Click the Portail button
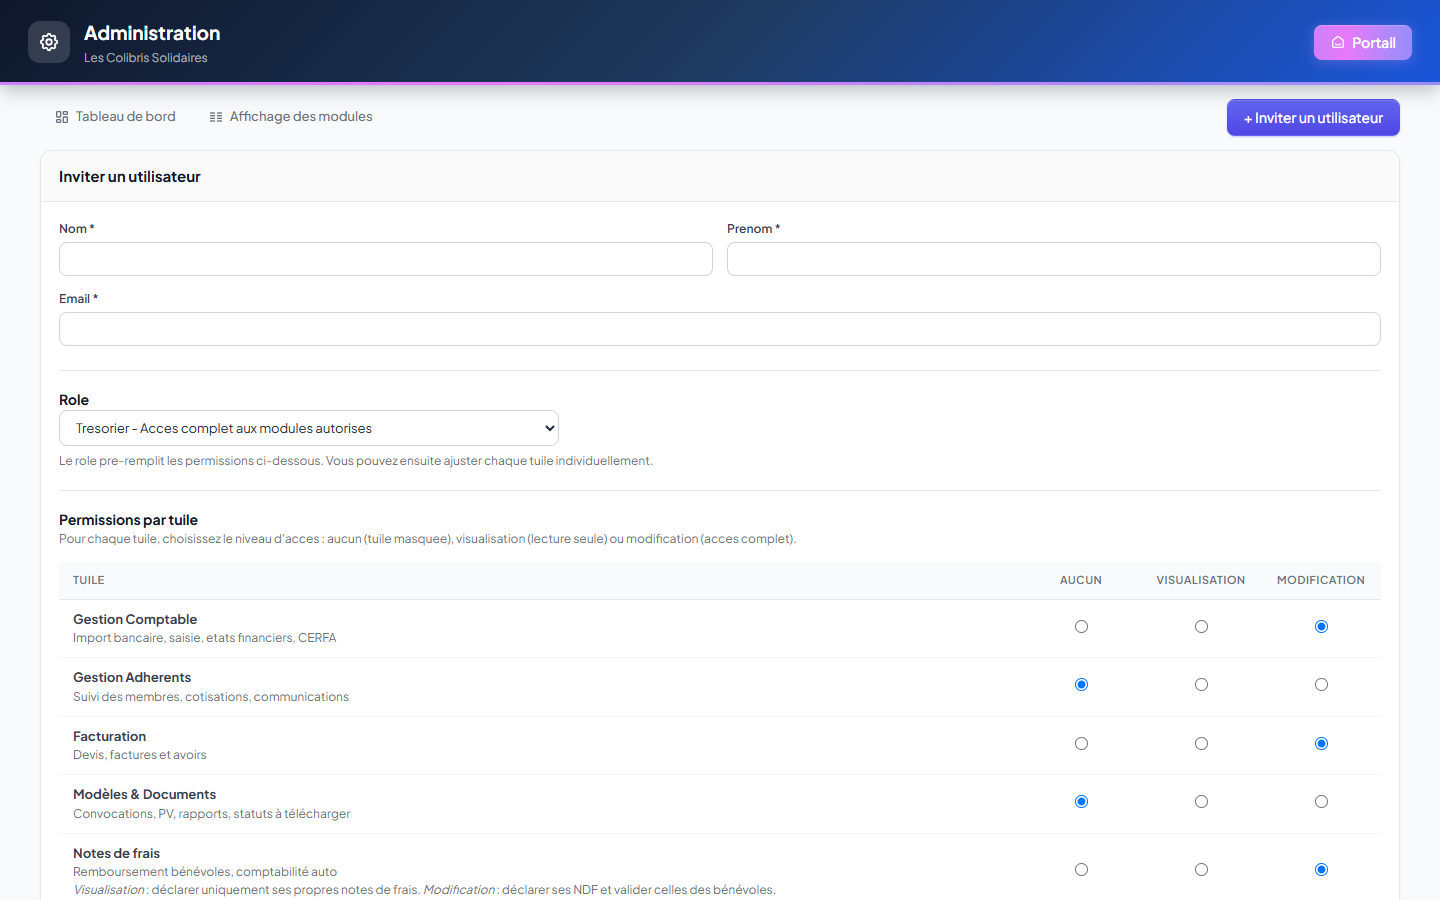Screen dimensions: 1440x900 tap(1362, 43)
